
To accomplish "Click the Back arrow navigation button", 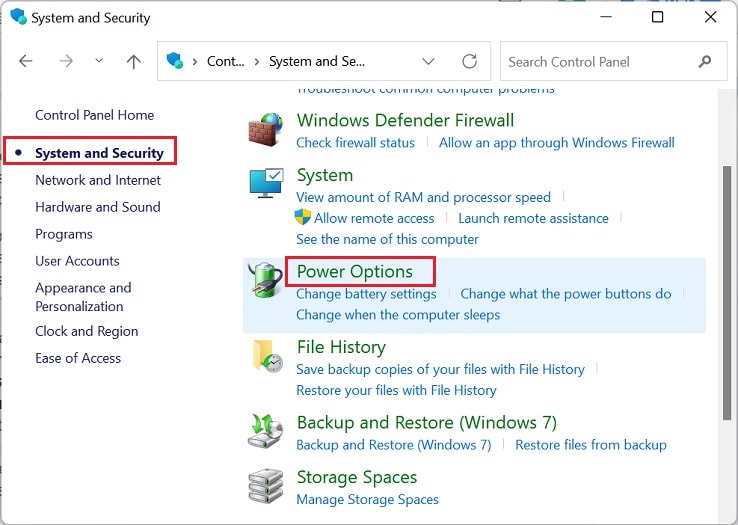I will tap(26, 61).
